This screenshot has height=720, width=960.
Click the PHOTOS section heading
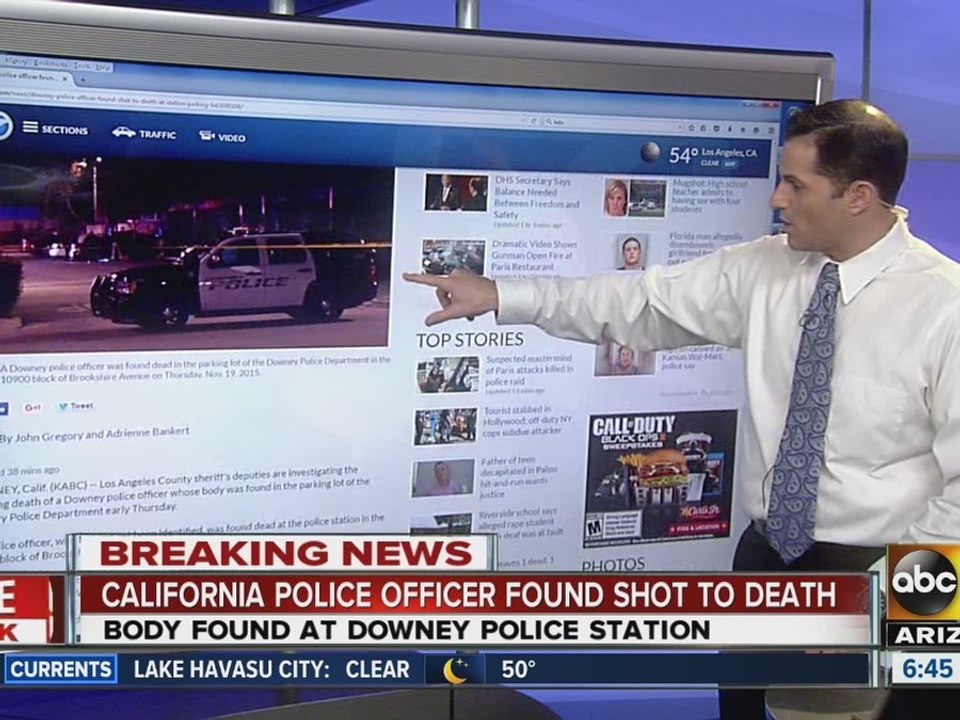pos(613,564)
